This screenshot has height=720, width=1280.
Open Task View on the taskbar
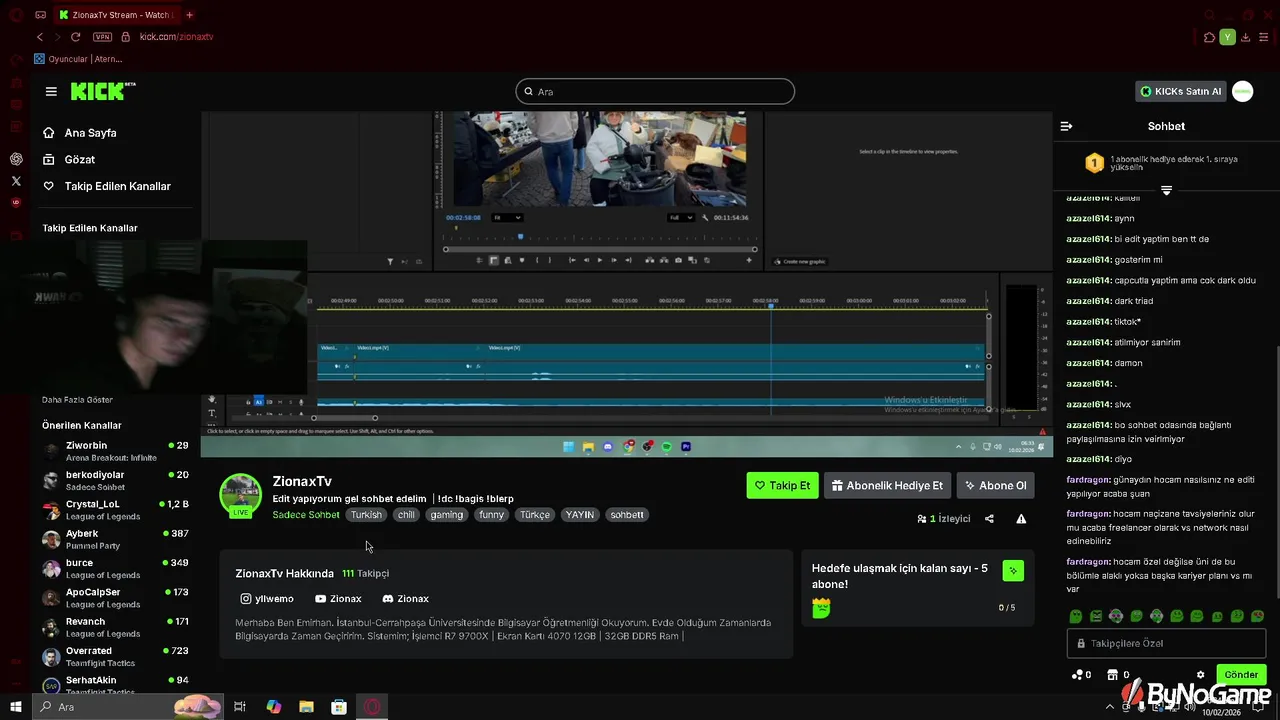click(x=240, y=707)
